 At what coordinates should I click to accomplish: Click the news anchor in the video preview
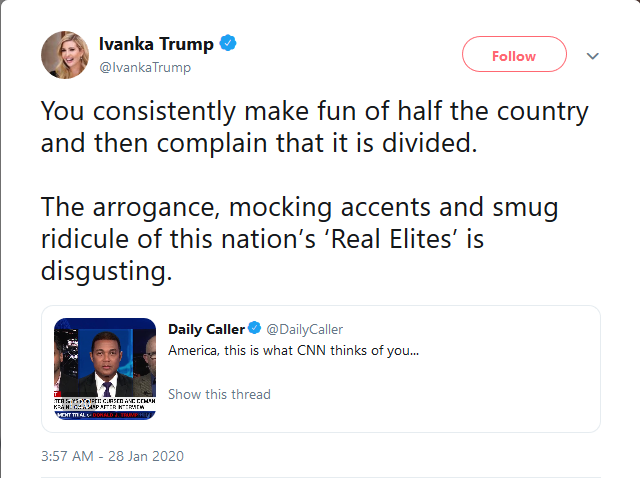pyautogui.click(x=105, y=365)
